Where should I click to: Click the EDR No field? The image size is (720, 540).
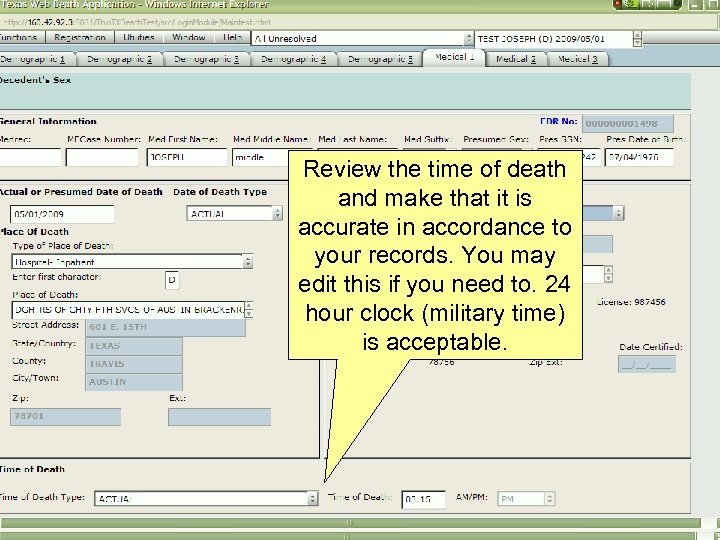click(628, 124)
